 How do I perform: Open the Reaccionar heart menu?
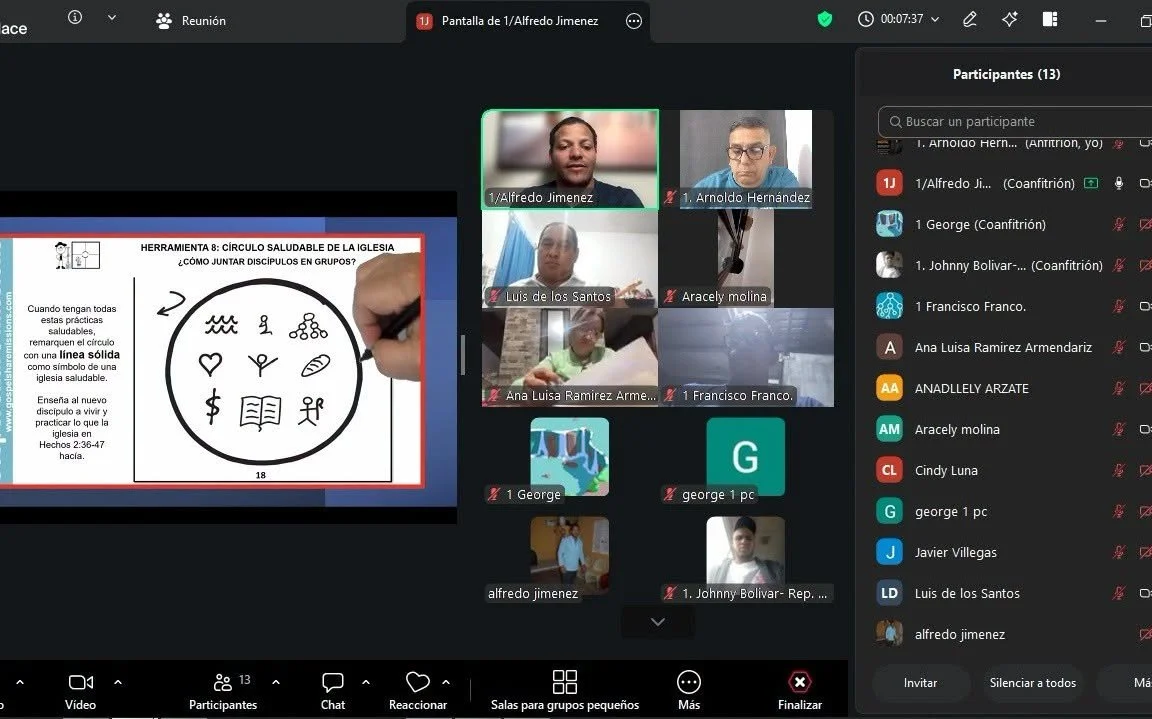pos(417,690)
